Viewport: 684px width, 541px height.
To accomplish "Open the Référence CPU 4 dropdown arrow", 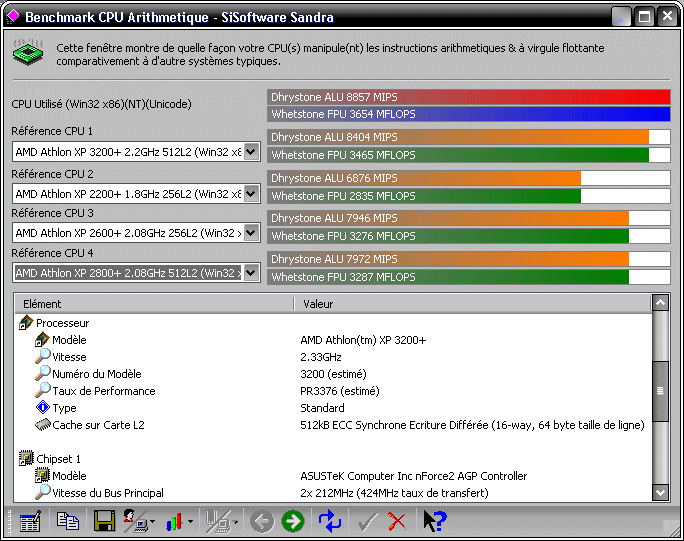I will pos(251,273).
